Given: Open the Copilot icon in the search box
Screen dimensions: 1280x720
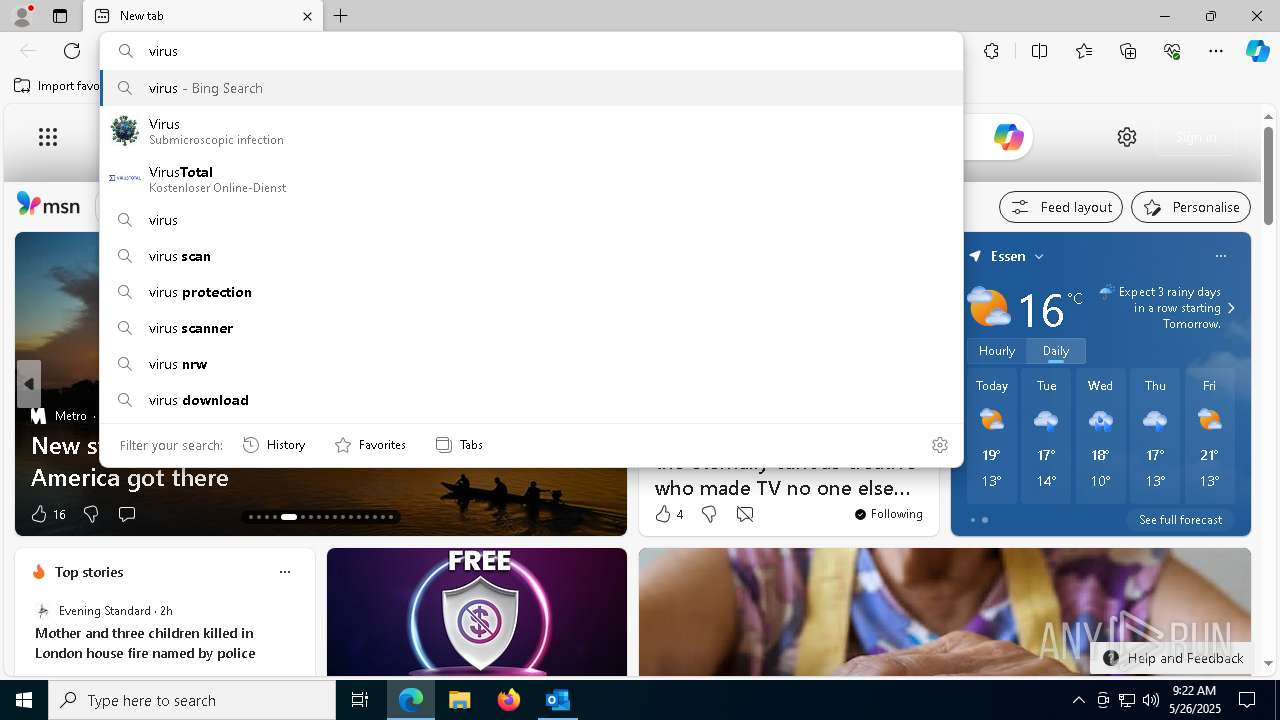Looking at the screenshot, I should tap(1008, 137).
